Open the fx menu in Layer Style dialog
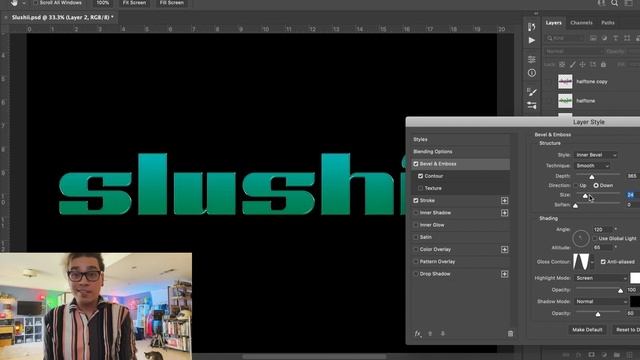This screenshot has height=360, width=640. (x=418, y=333)
